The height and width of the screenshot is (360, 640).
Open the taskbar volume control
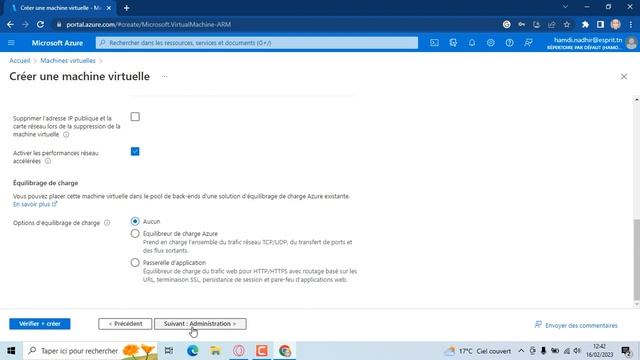coord(577,351)
